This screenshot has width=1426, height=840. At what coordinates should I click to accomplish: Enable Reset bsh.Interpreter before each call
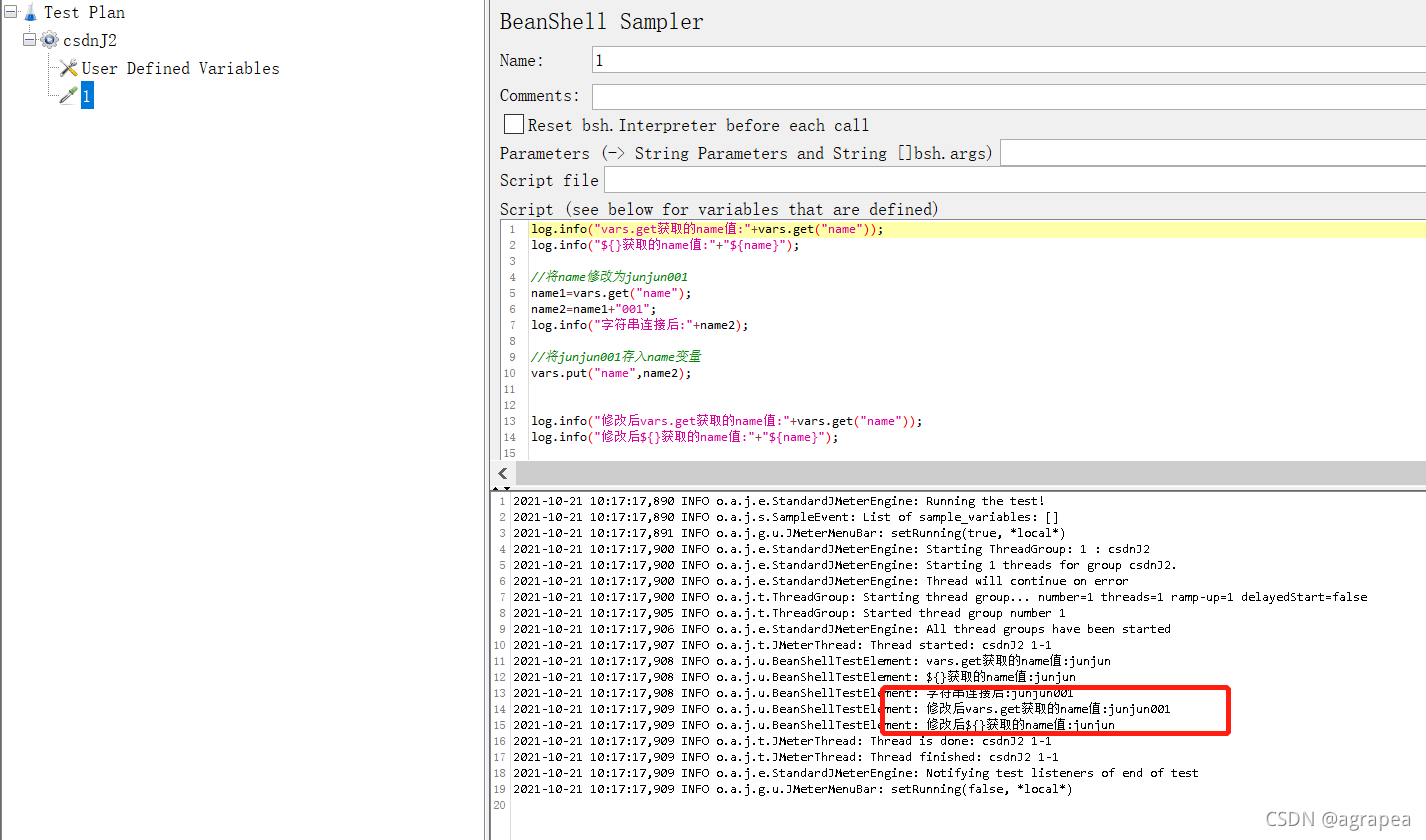[513, 125]
